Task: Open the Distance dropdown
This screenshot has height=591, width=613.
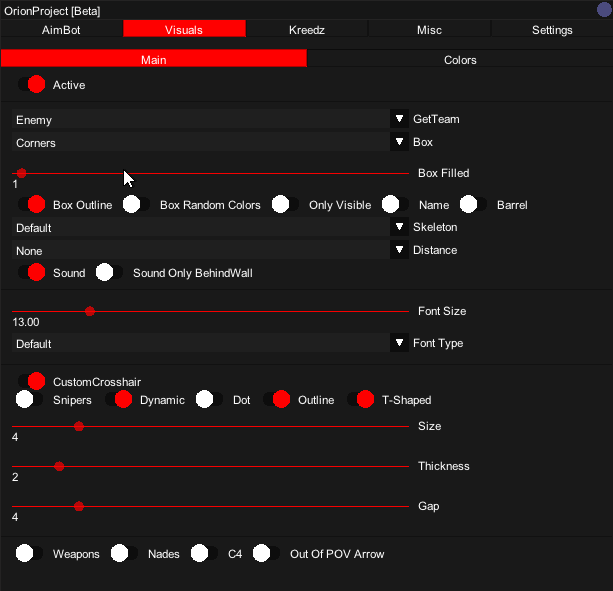Action: pyautogui.click(x=399, y=250)
